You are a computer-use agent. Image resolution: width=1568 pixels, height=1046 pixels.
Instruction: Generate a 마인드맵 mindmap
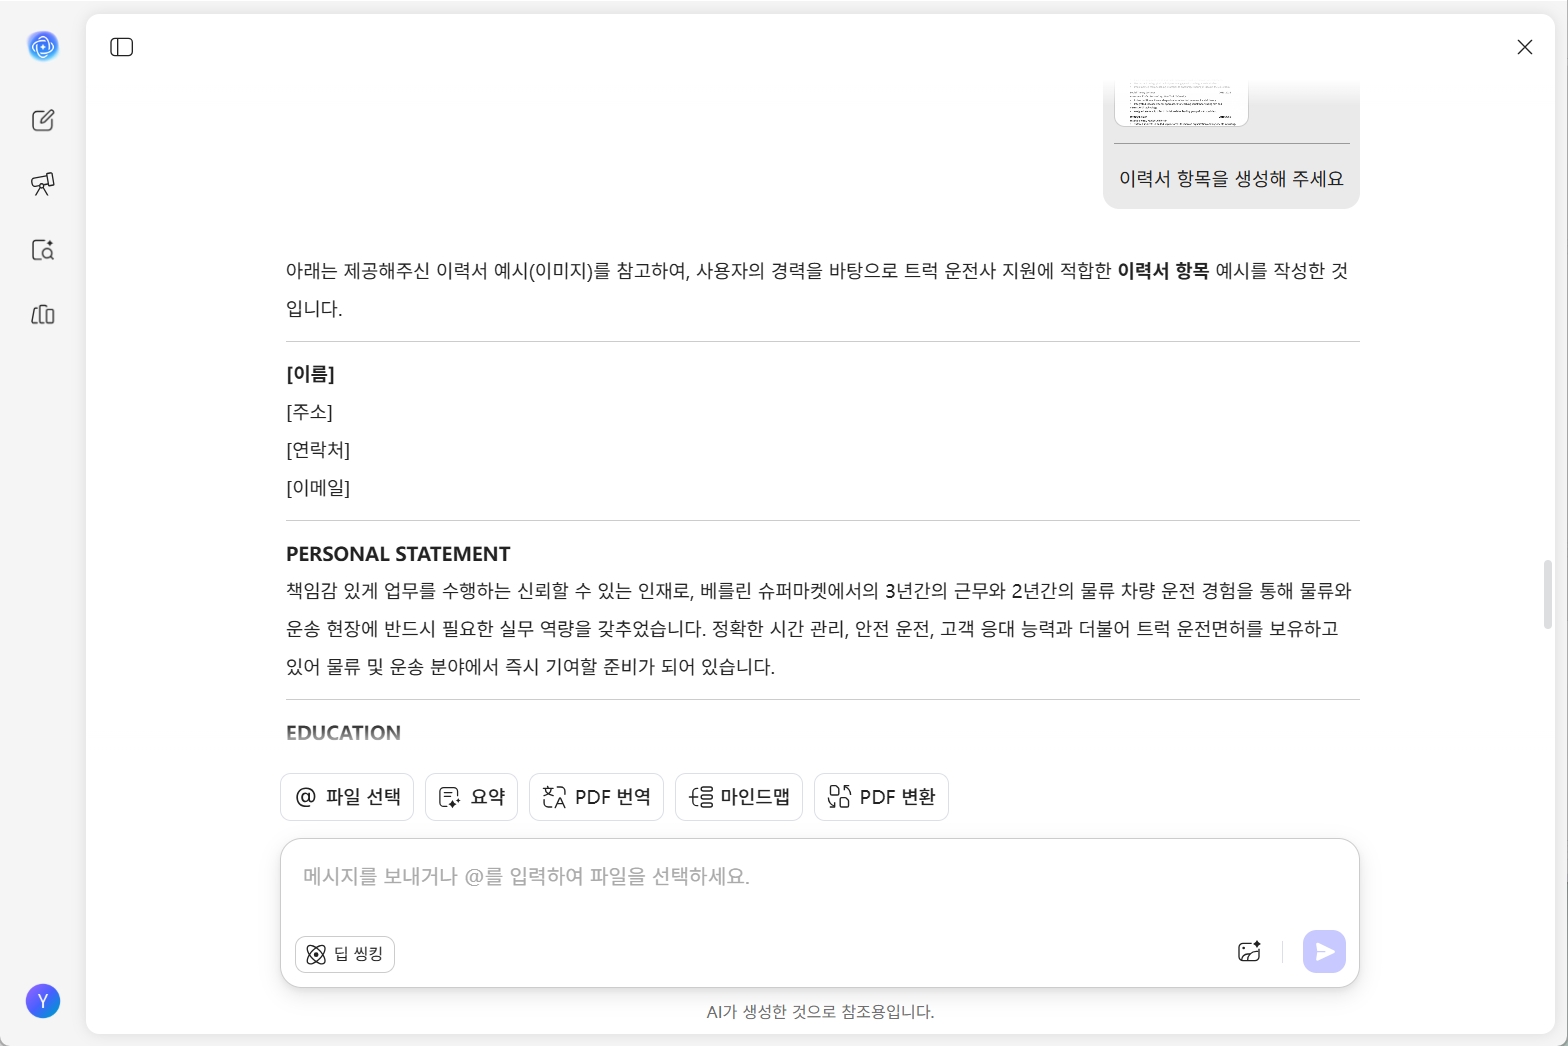(x=739, y=797)
